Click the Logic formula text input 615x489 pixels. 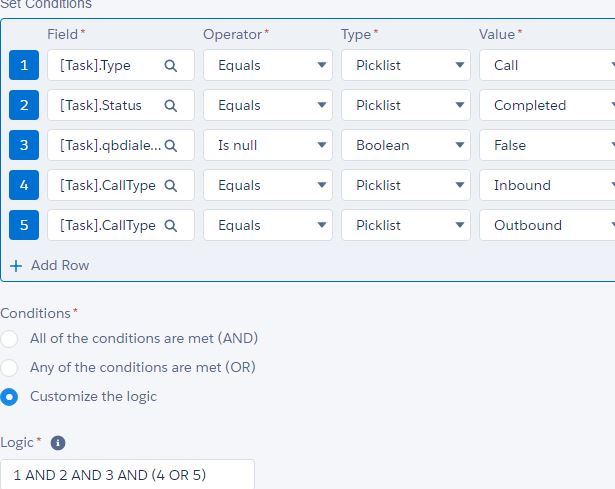point(127,475)
